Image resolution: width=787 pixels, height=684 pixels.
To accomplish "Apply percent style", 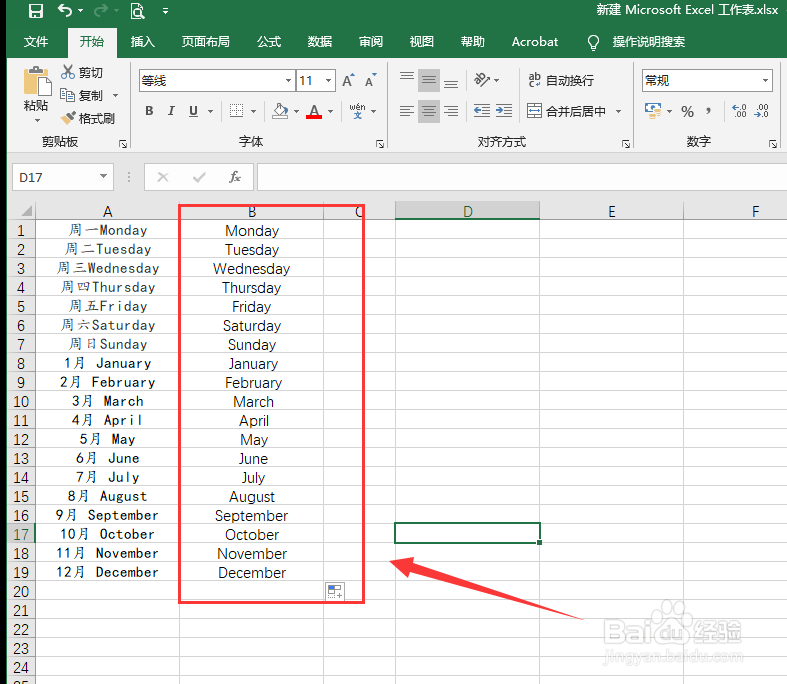I will [687, 111].
